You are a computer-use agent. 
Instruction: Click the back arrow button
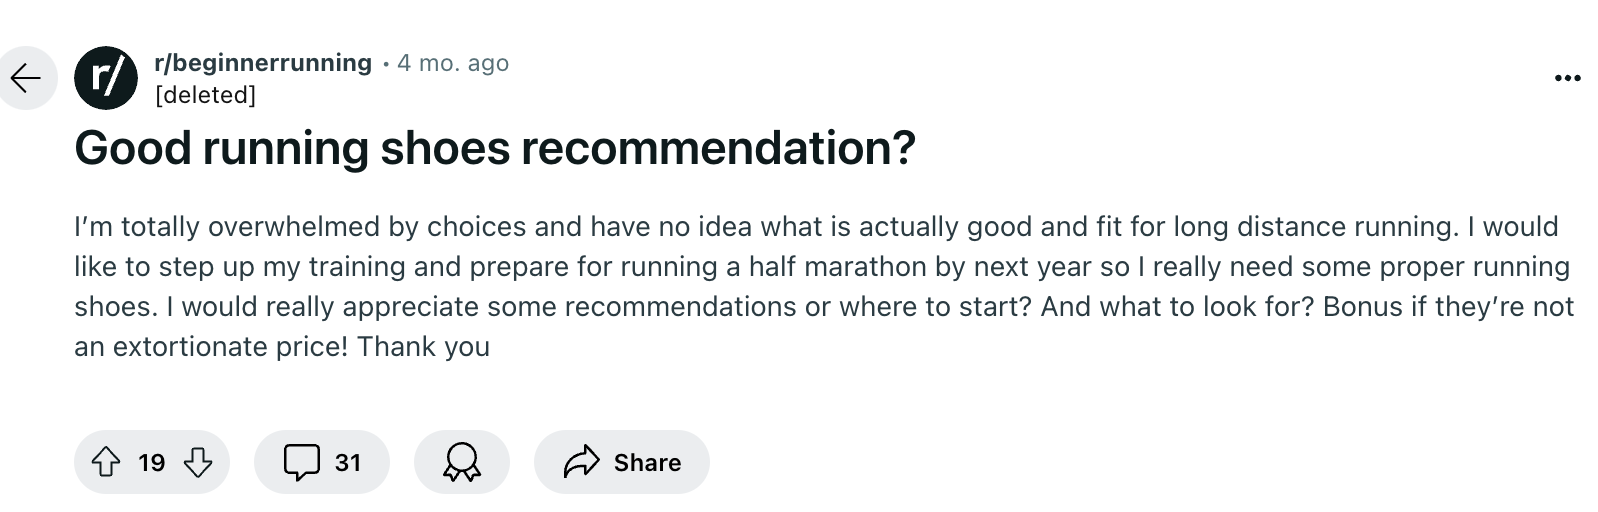click(x=26, y=78)
